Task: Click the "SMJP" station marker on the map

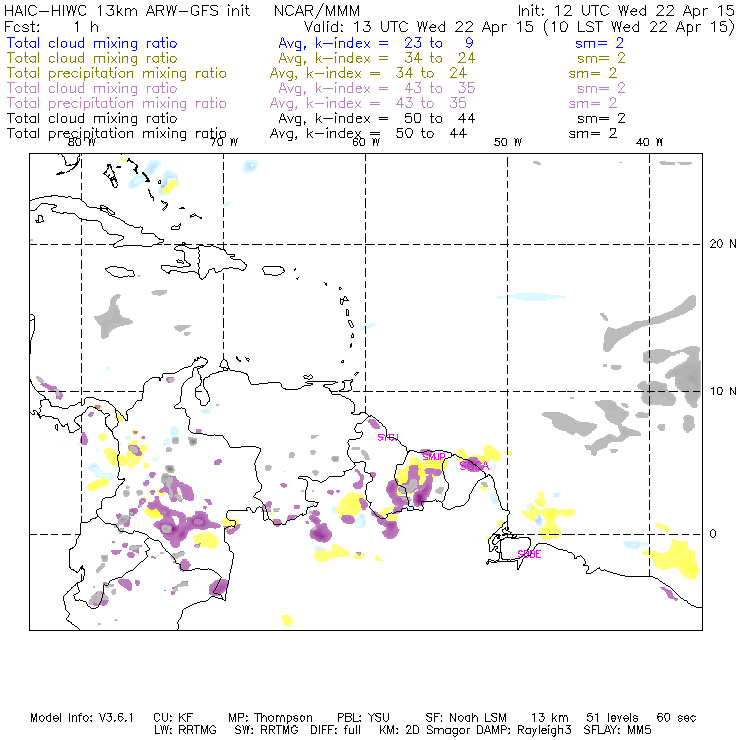Action: (x=434, y=457)
